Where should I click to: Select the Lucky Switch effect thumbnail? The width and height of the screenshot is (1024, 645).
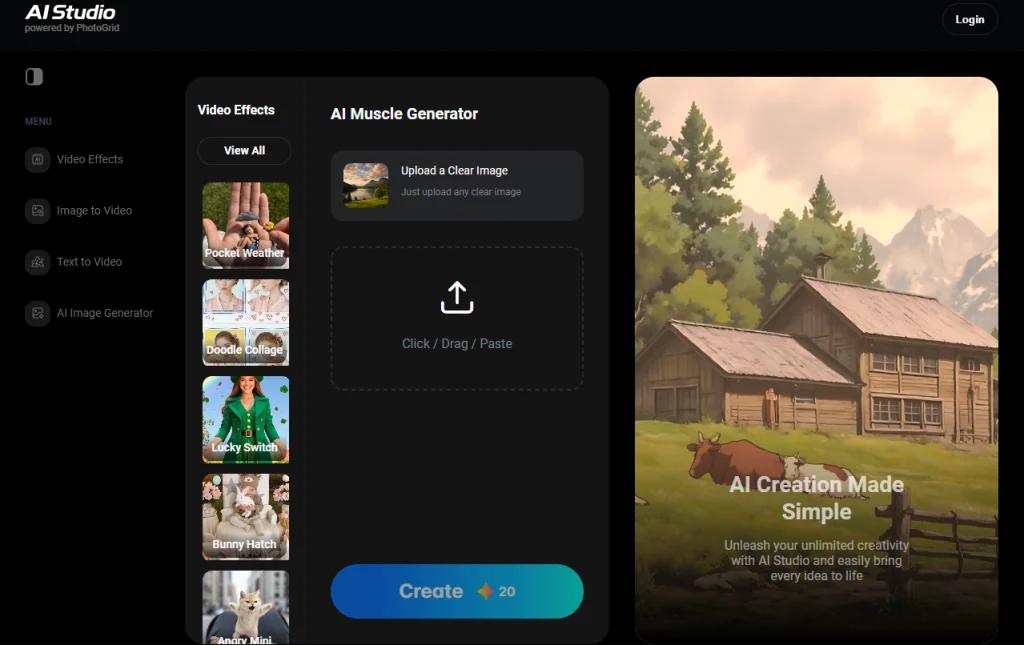click(246, 420)
